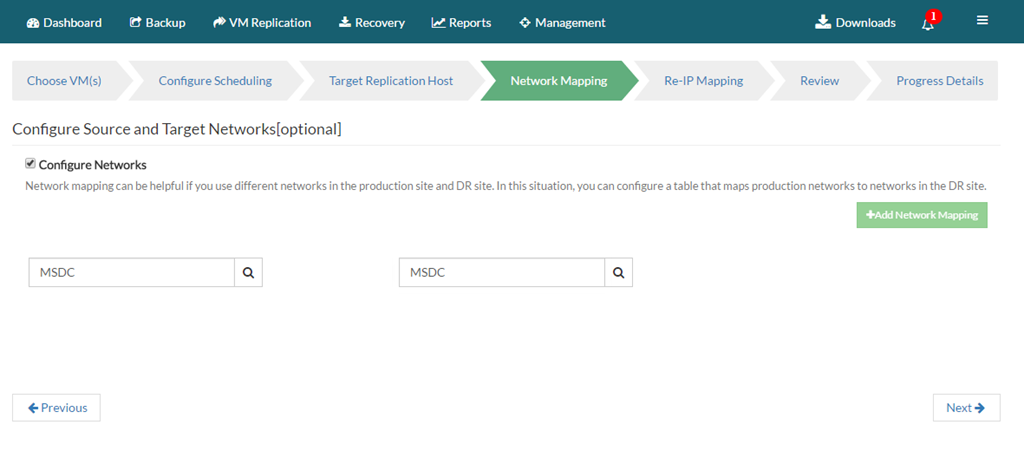Click the Downloads icon in header
The width and height of the screenshot is (1024, 451).
(x=823, y=22)
